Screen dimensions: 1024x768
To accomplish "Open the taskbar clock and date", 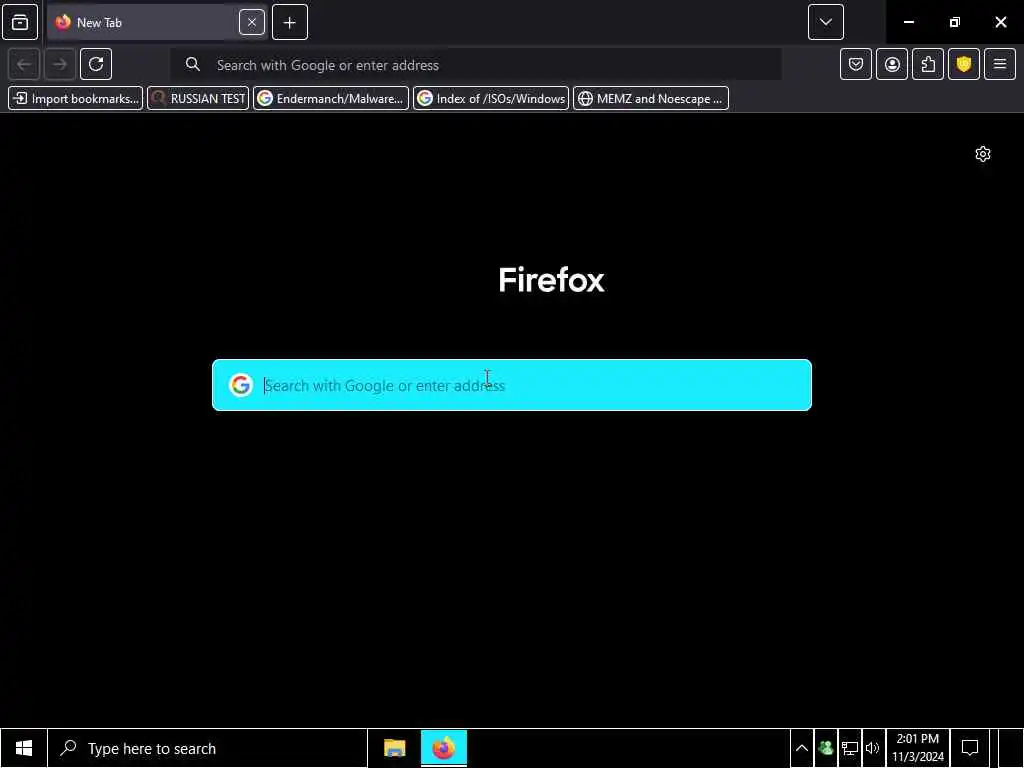I will coord(918,748).
